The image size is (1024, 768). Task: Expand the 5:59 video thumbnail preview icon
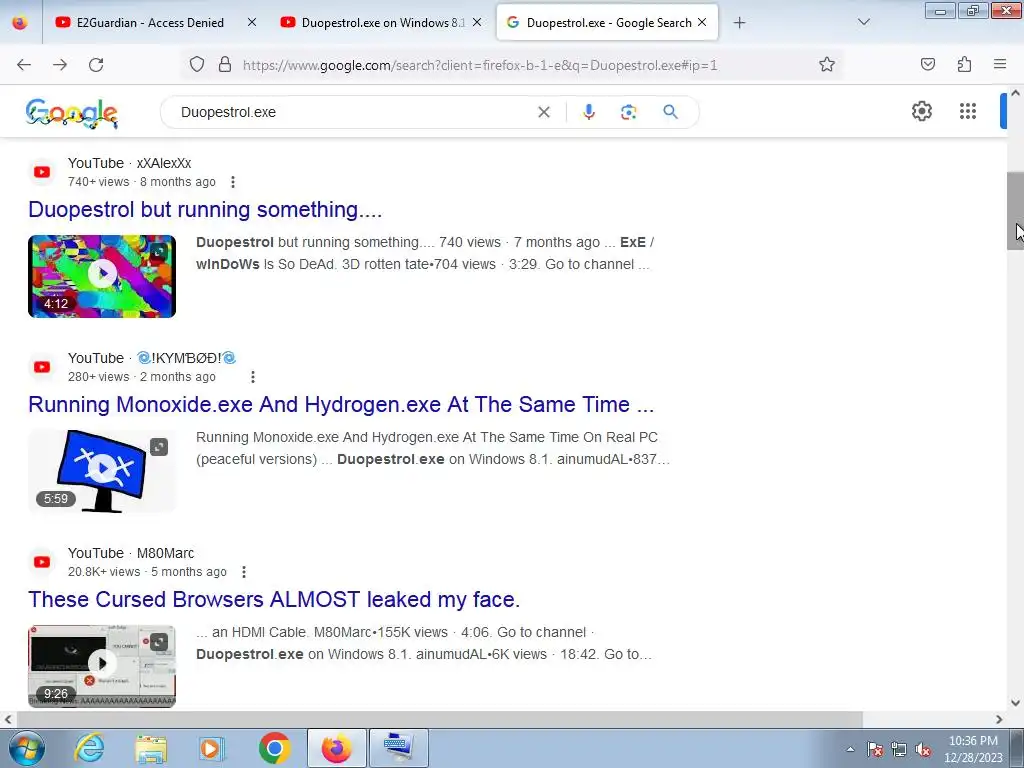pos(159,447)
